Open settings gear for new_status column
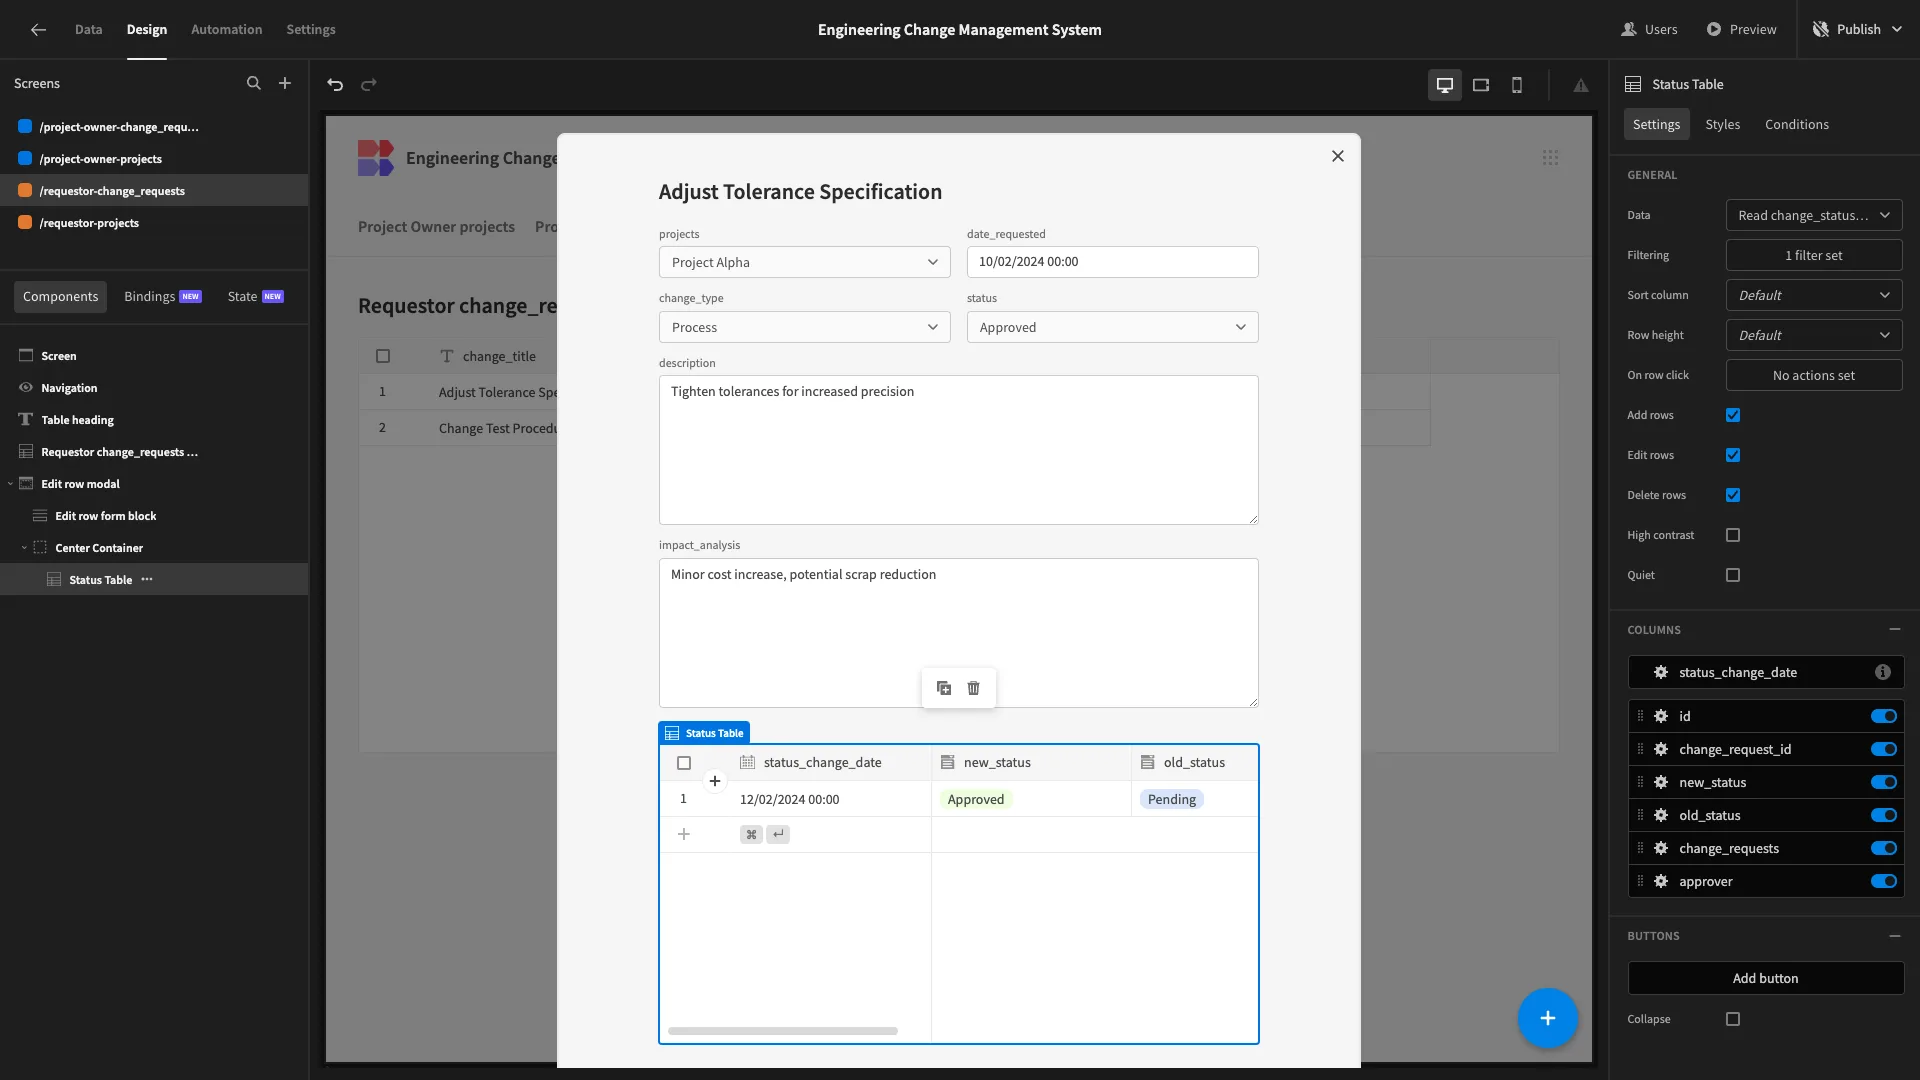This screenshot has width=1920, height=1080. click(x=1661, y=782)
